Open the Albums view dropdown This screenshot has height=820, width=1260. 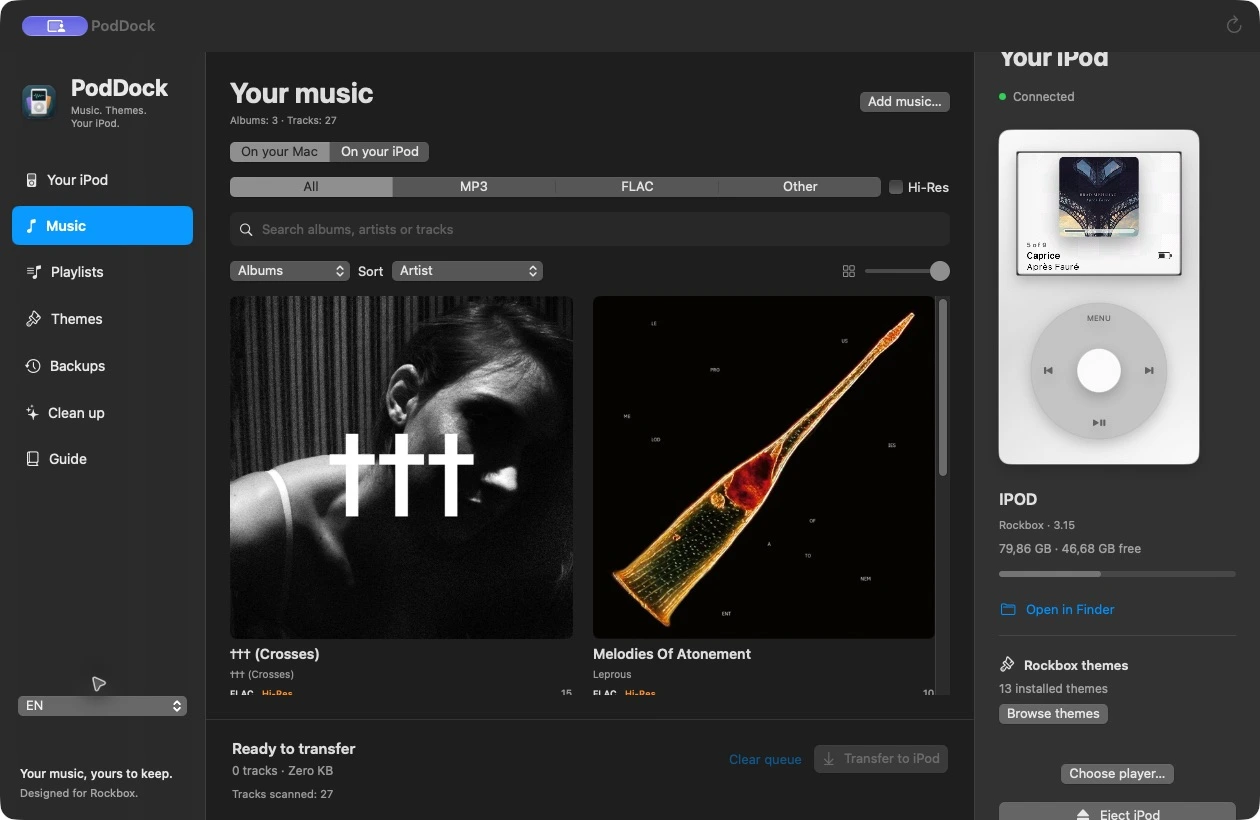click(289, 271)
